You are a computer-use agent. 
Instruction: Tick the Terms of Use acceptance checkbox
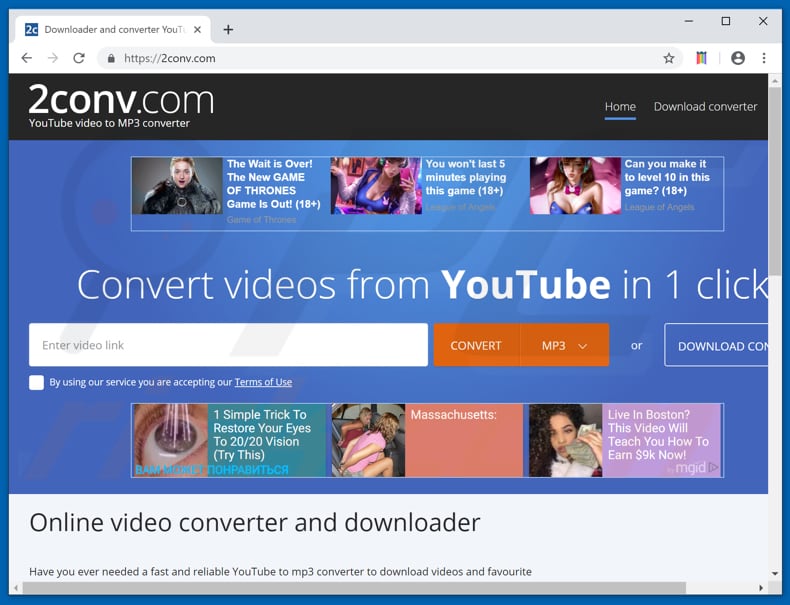pyautogui.click(x=36, y=382)
